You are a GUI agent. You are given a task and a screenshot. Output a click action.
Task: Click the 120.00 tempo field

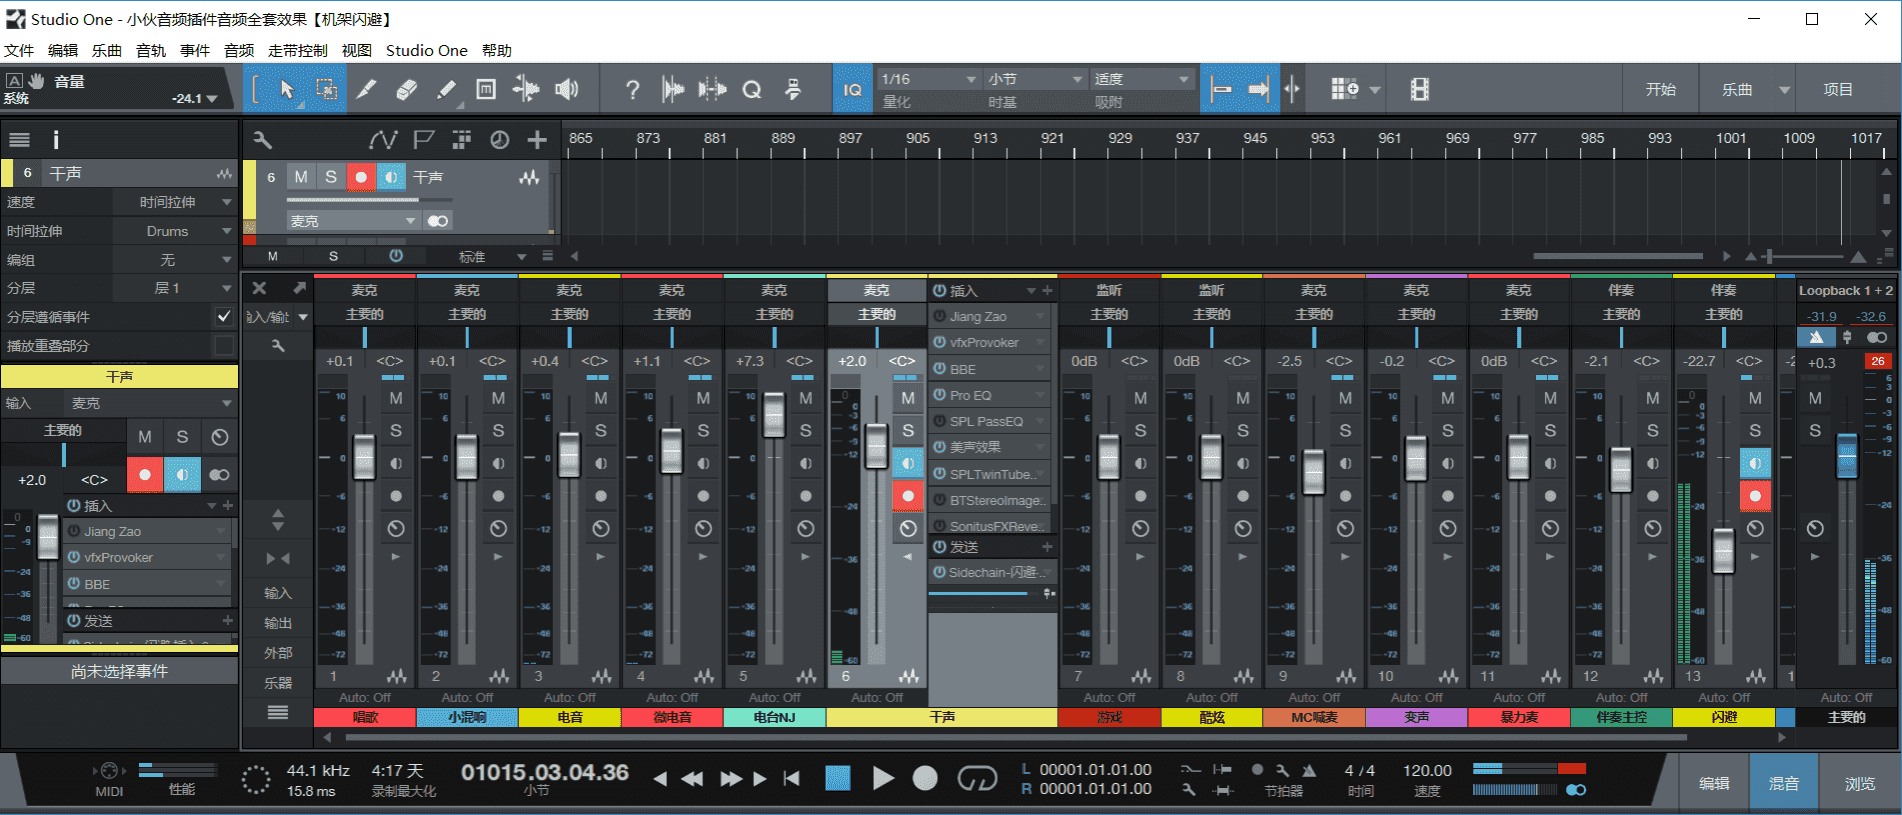pos(1427,770)
